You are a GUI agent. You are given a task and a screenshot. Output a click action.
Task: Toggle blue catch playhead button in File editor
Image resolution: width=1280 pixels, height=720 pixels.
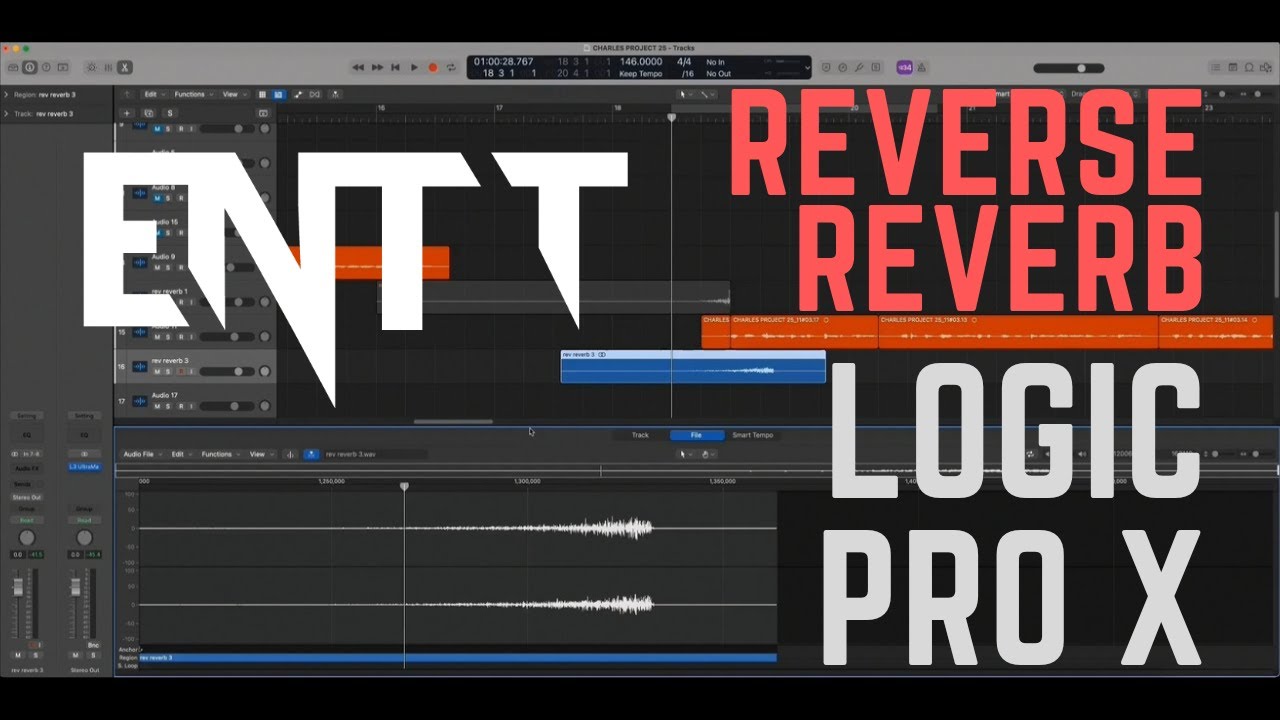[312, 454]
